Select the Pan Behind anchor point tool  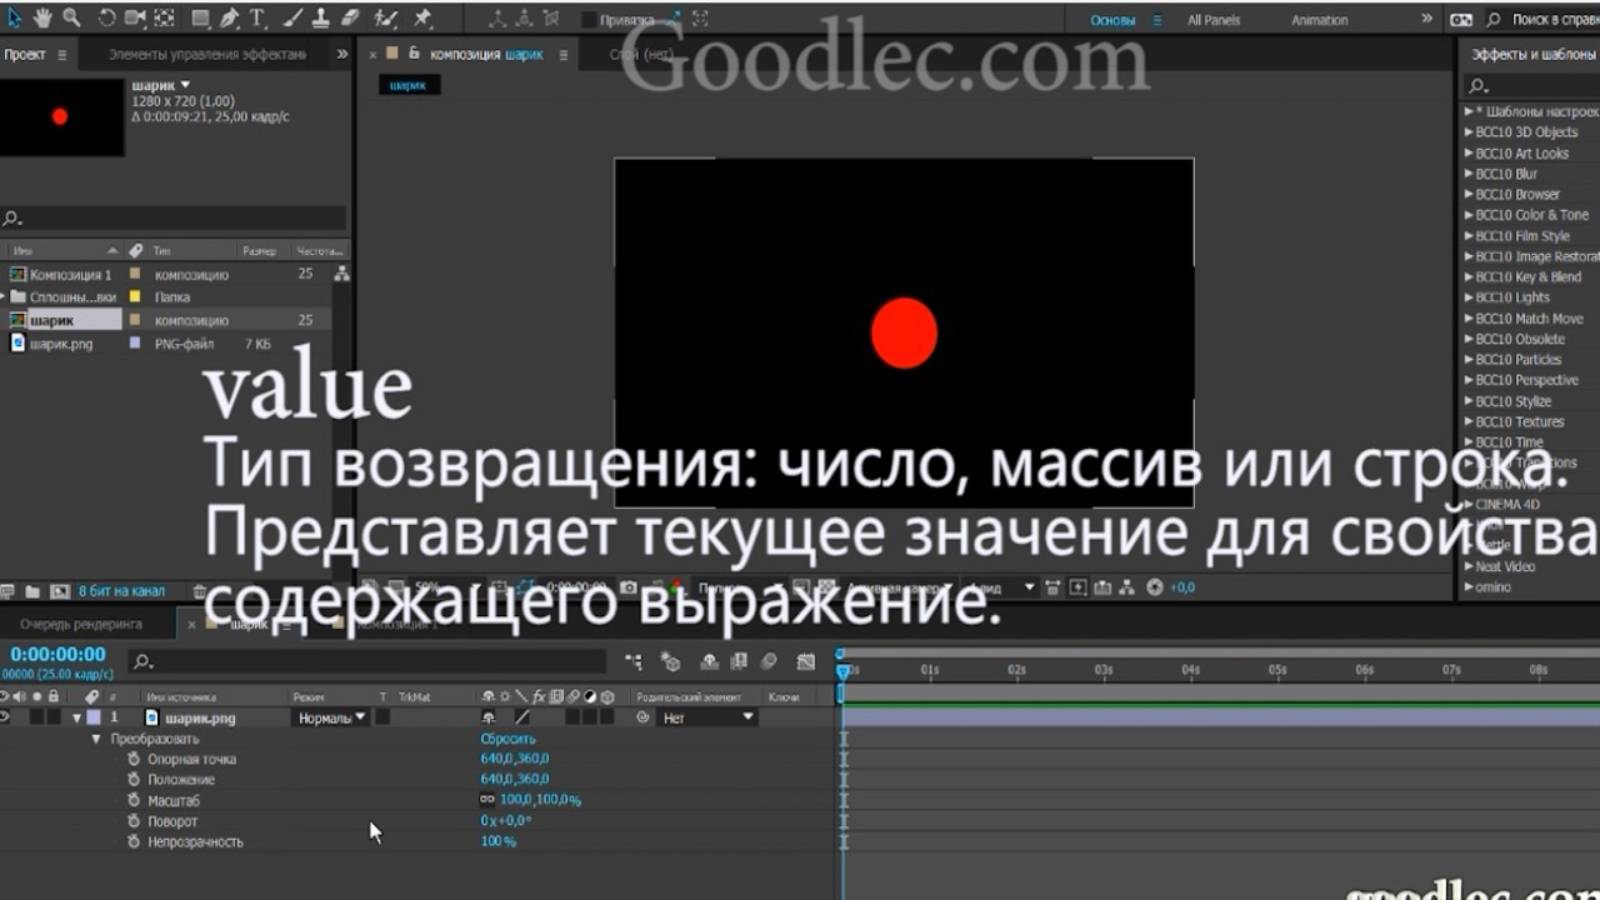(x=165, y=18)
